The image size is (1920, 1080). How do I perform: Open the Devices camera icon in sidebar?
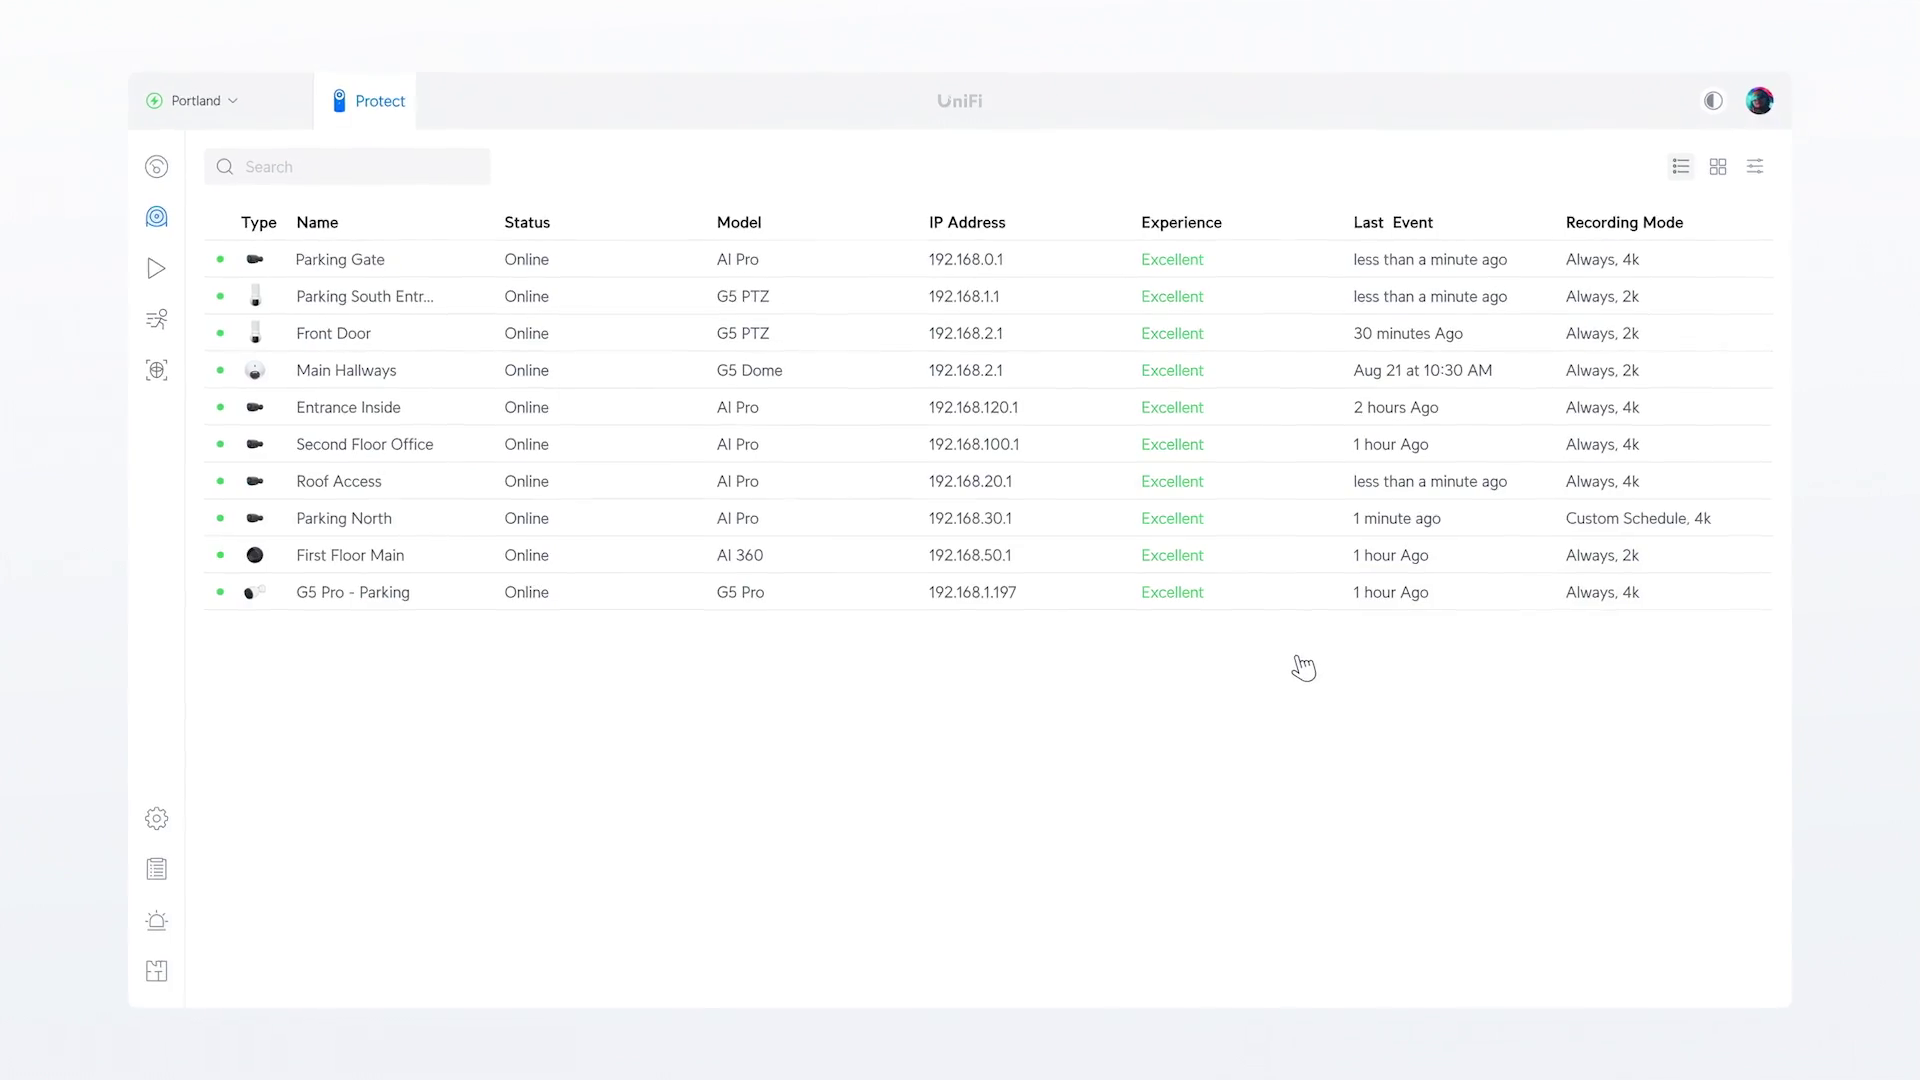coord(156,217)
